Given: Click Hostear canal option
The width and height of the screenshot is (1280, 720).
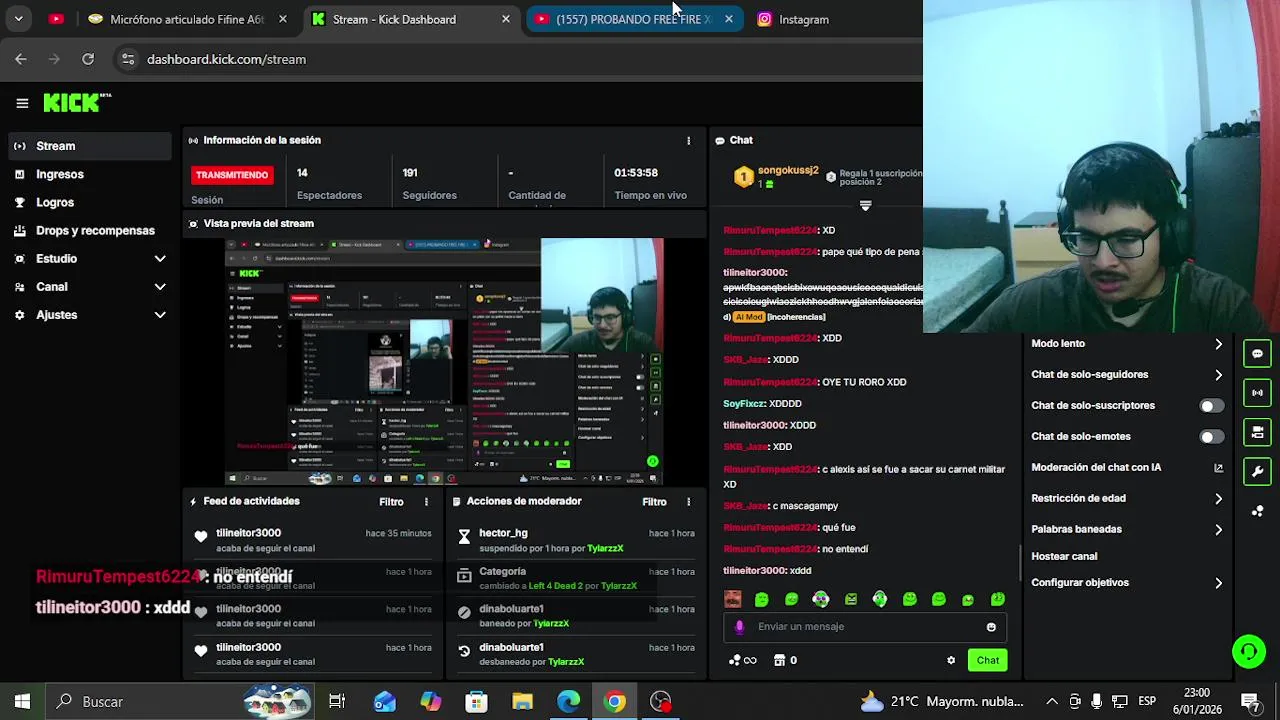Looking at the screenshot, I should (1064, 557).
